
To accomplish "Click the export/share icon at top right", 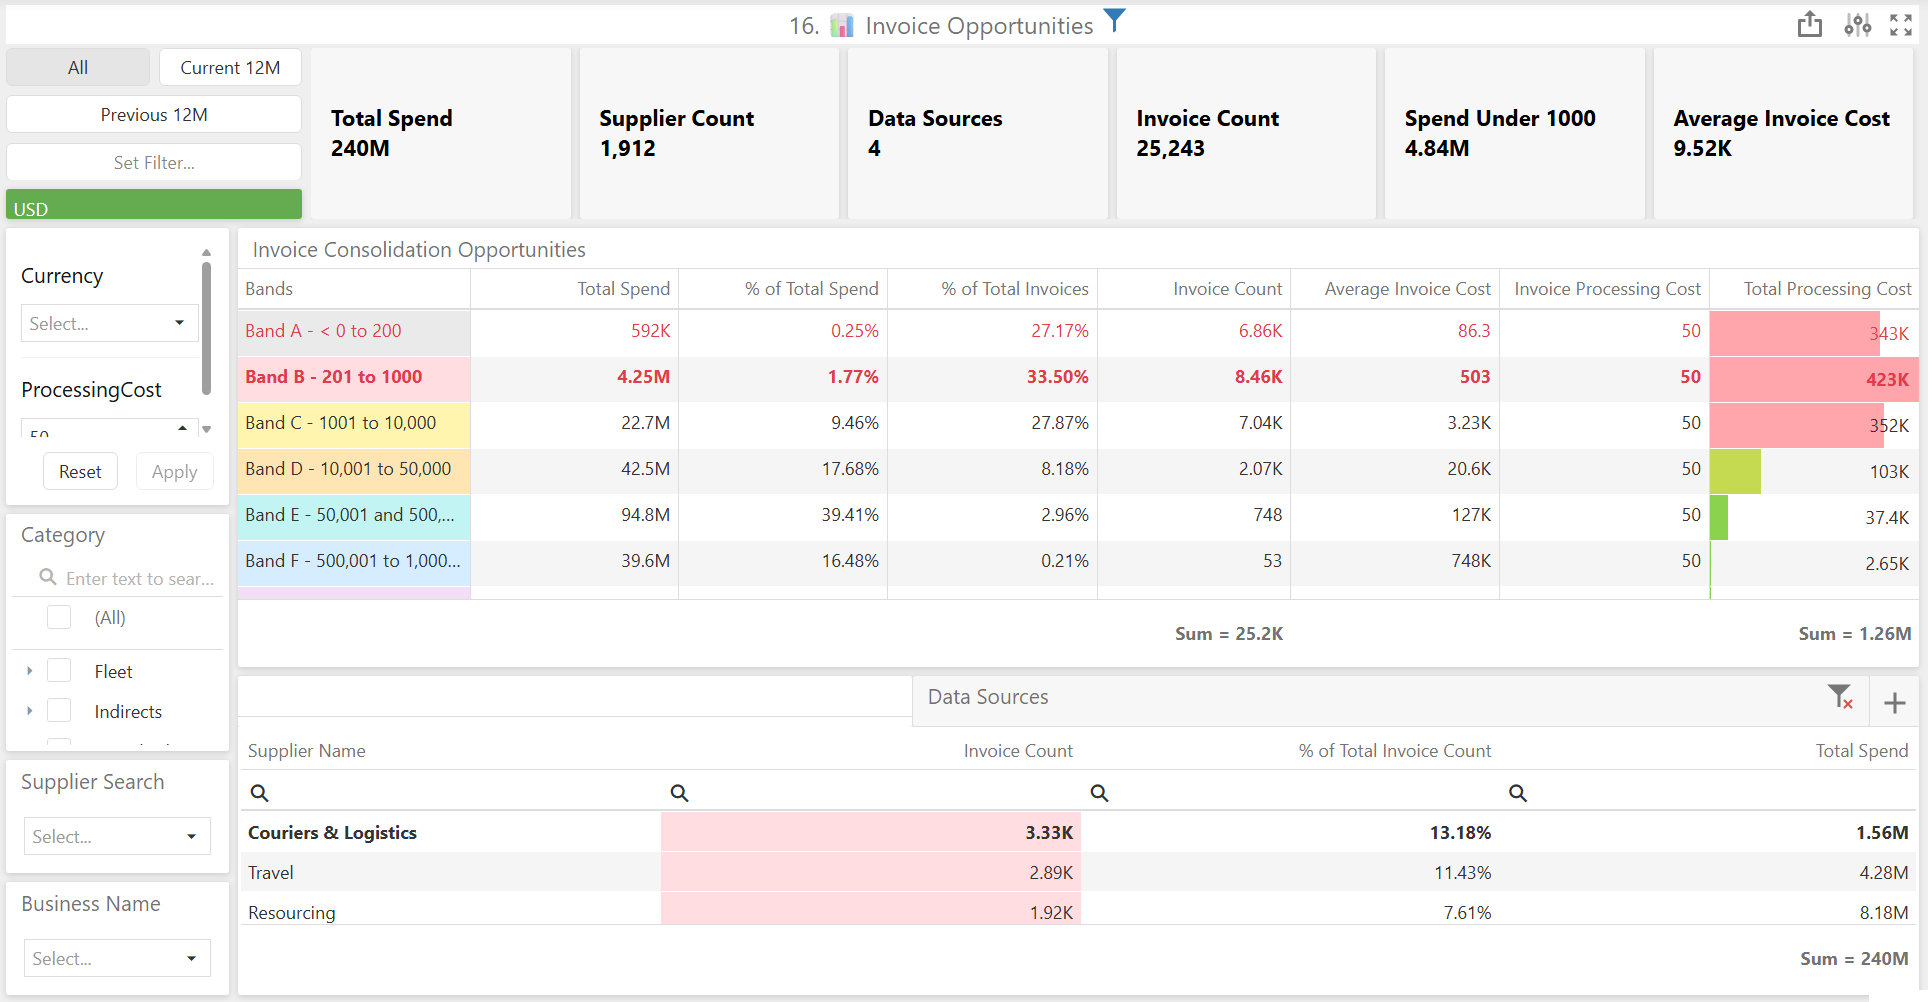I will click(1809, 25).
